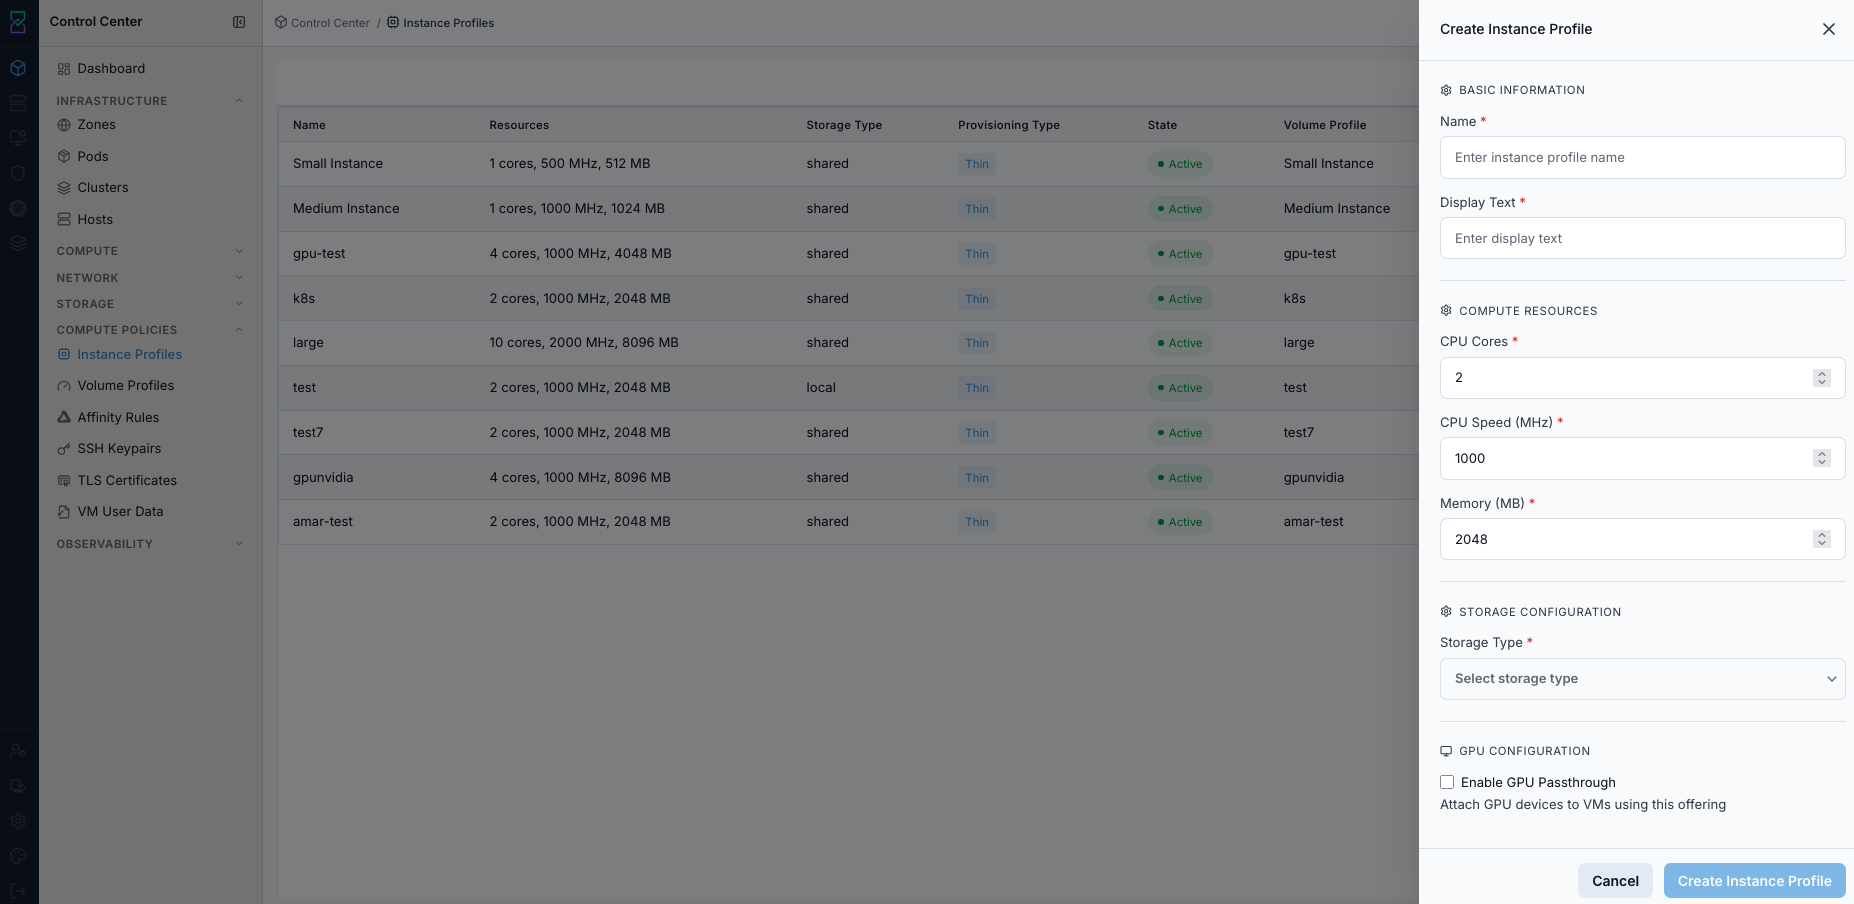Open Zones via globe icon

64,125
